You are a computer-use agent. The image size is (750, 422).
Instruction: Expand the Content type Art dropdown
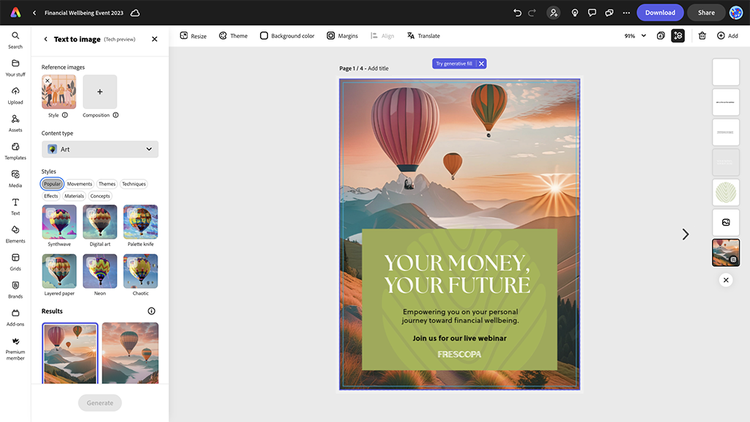(x=100, y=149)
